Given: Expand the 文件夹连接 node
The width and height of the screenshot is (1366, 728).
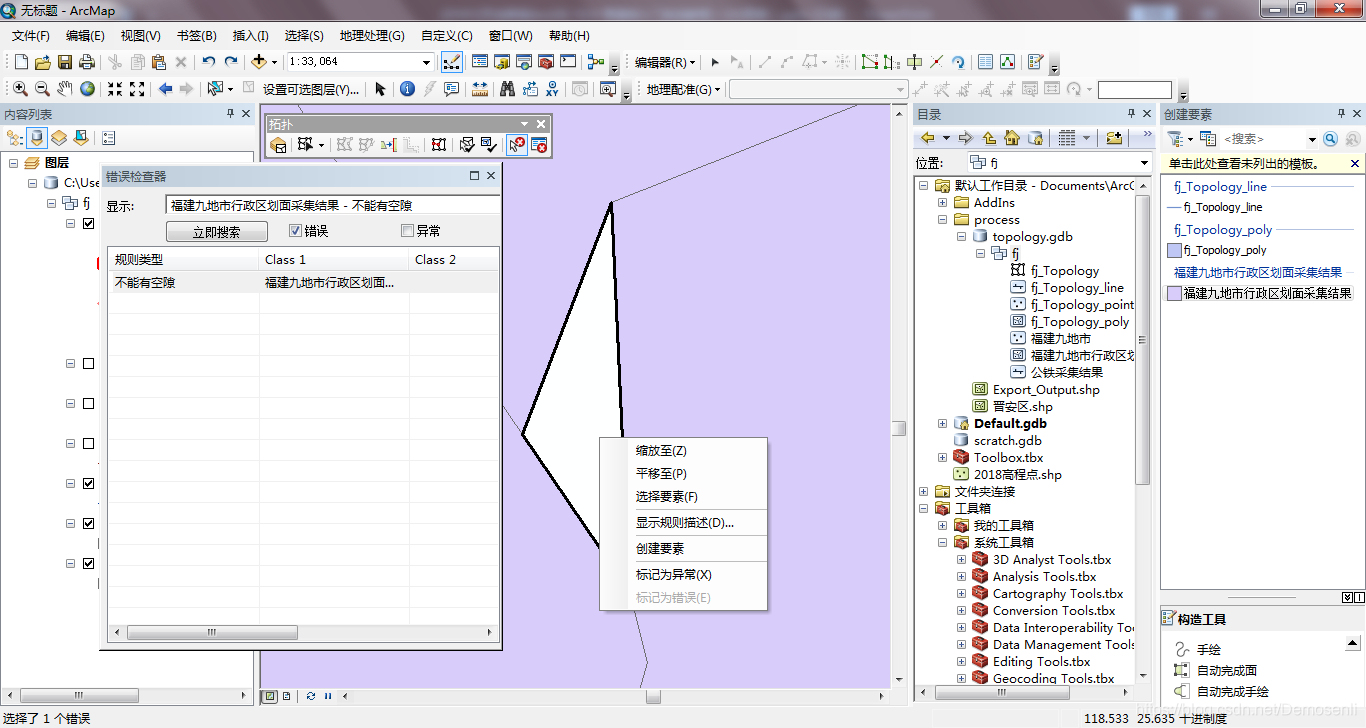Looking at the screenshot, I should coord(924,492).
